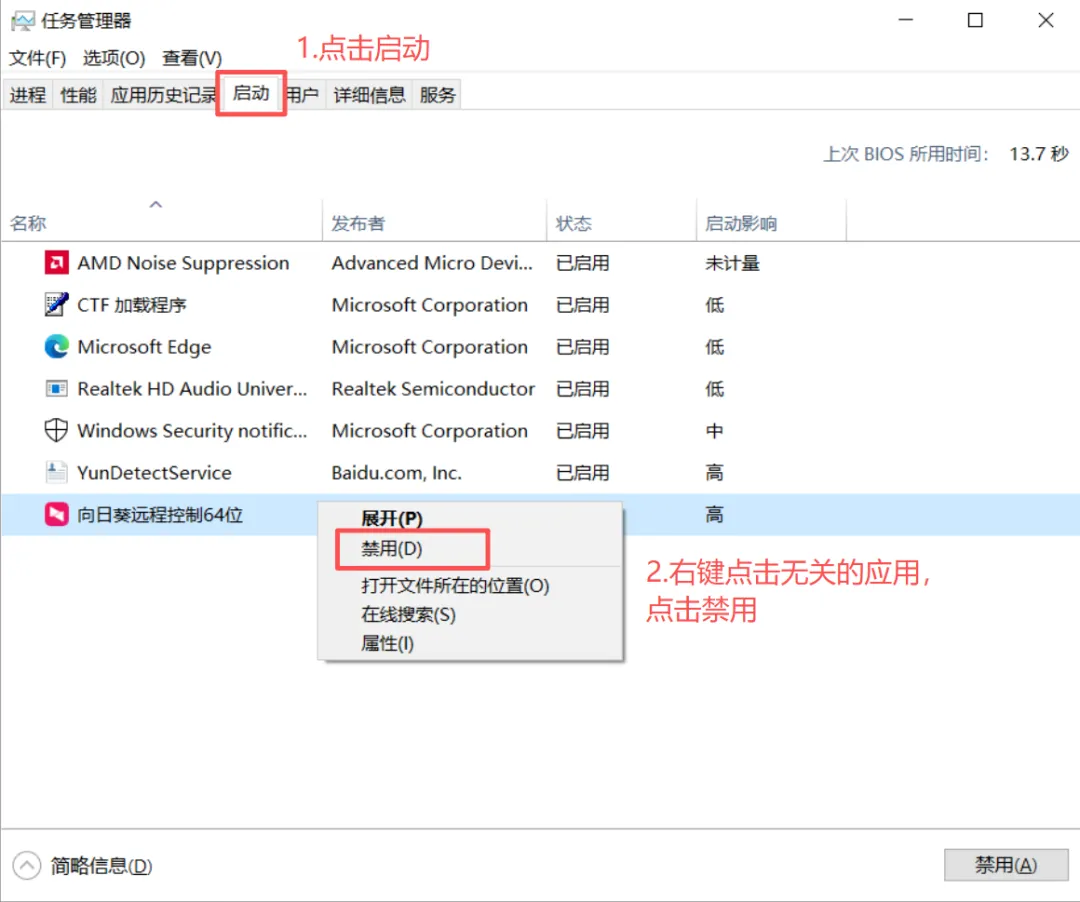Choose 禁用(D) in context menu
Screen dimensions: 1080x902
pyautogui.click(x=471, y=549)
